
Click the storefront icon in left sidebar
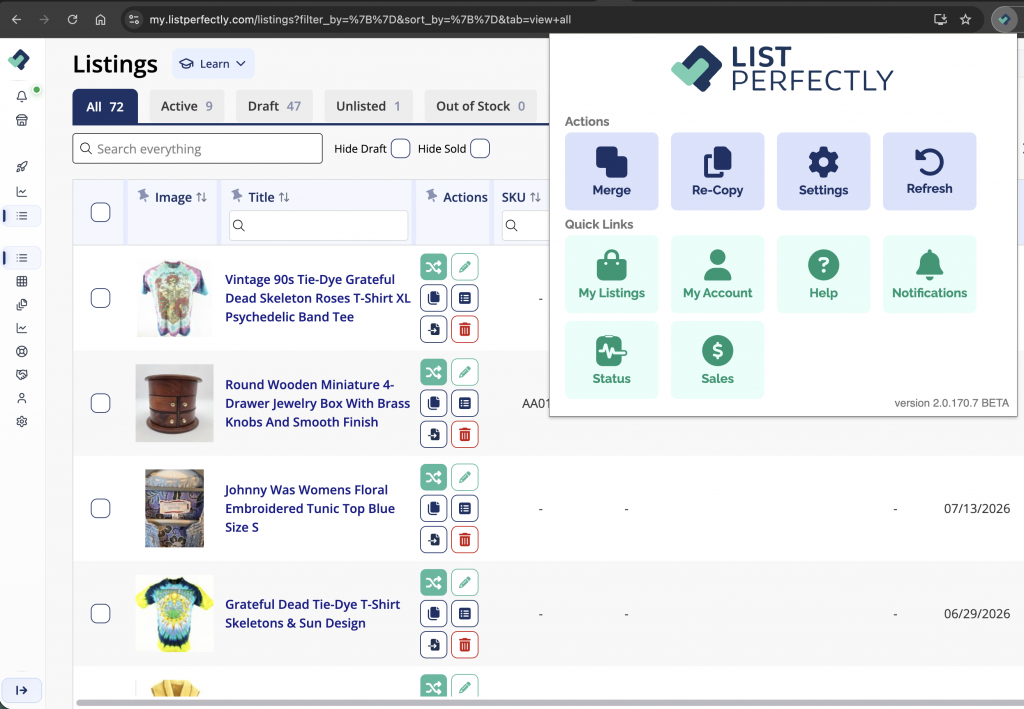22,120
